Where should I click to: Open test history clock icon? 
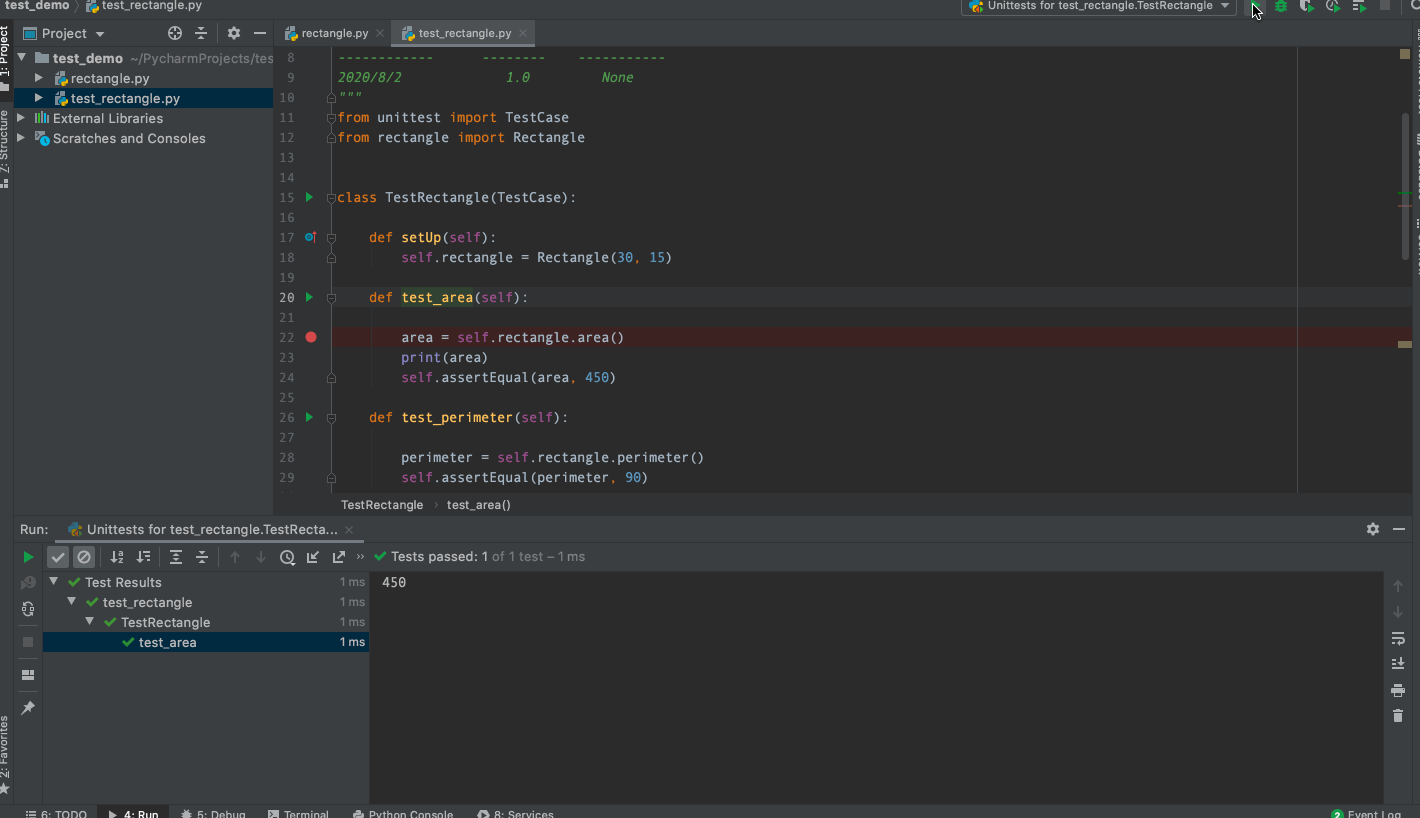coord(287,557)
